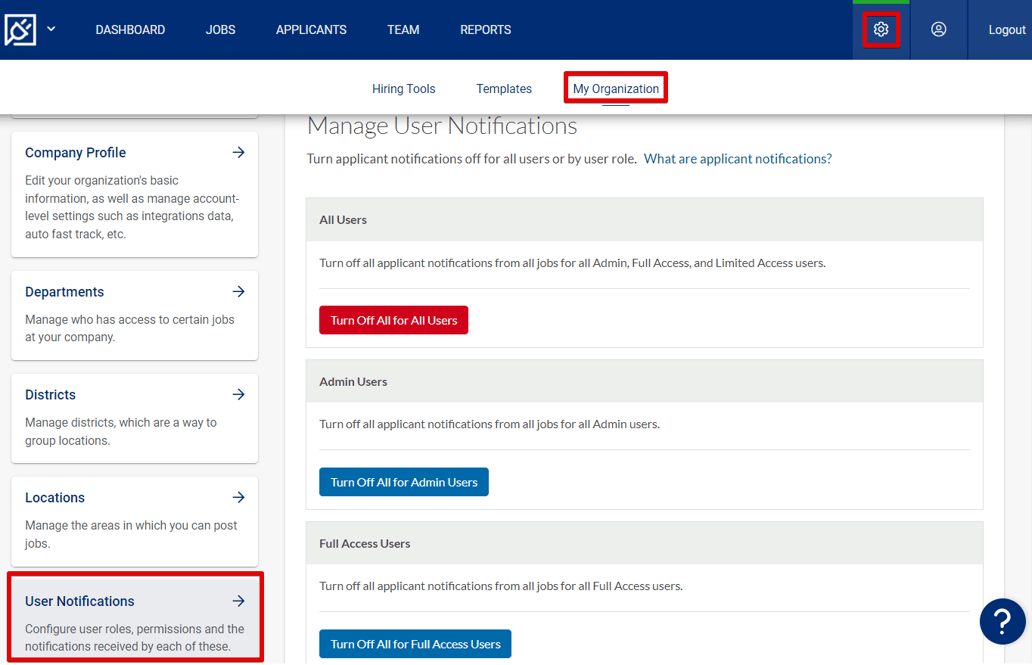
Task: Click the Districts card arrow icon
Action: tap(238, 394)
